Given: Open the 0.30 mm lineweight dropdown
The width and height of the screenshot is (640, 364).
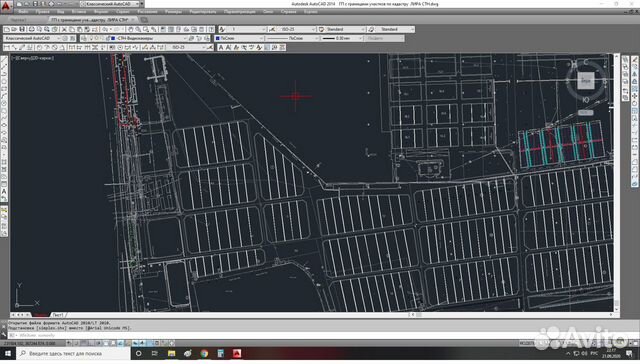Looking at the screenshot, I should click(342, 38).
